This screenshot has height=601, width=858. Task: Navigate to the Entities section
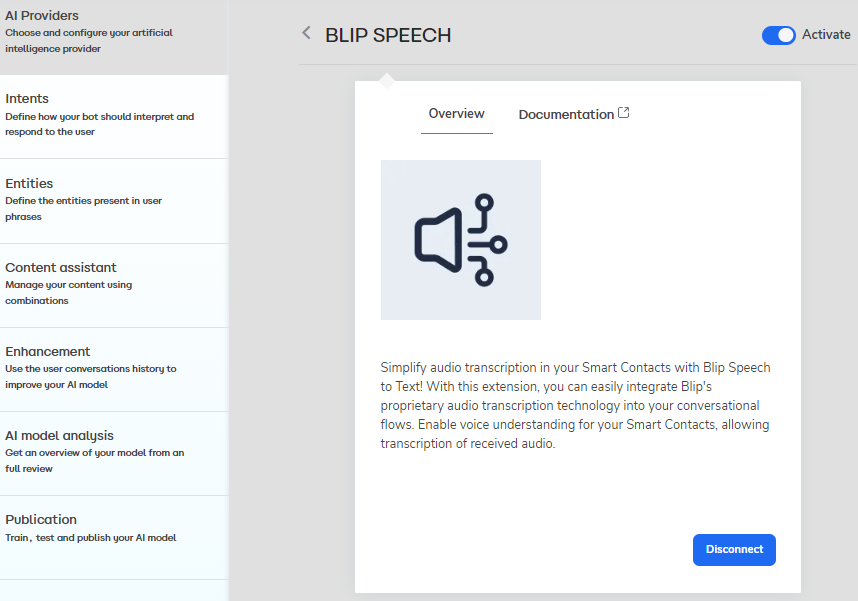29,183
